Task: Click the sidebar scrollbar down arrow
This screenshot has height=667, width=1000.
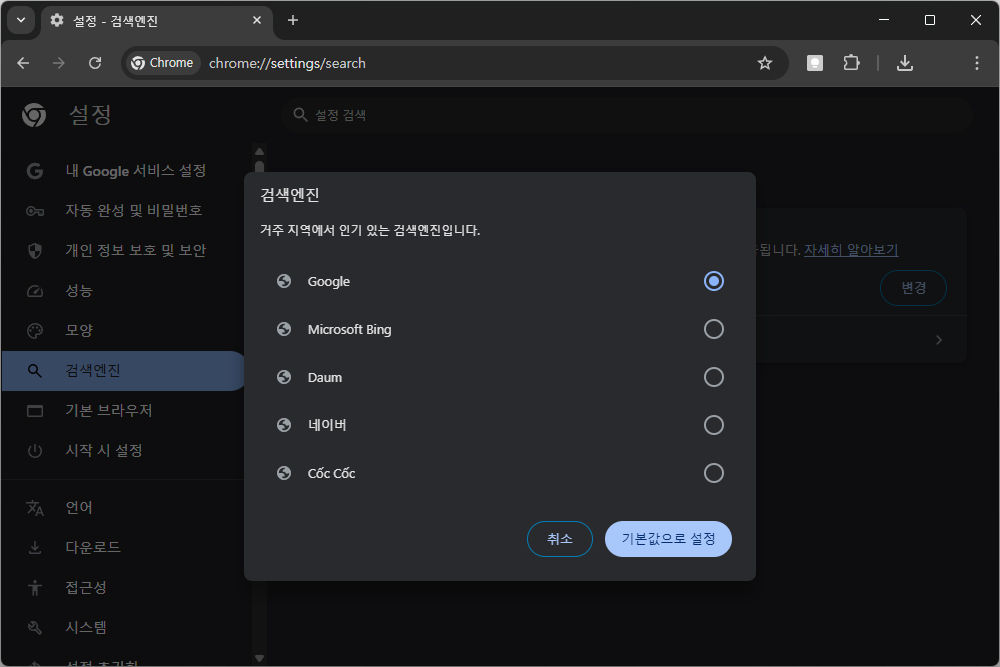Action: point(259,658)
